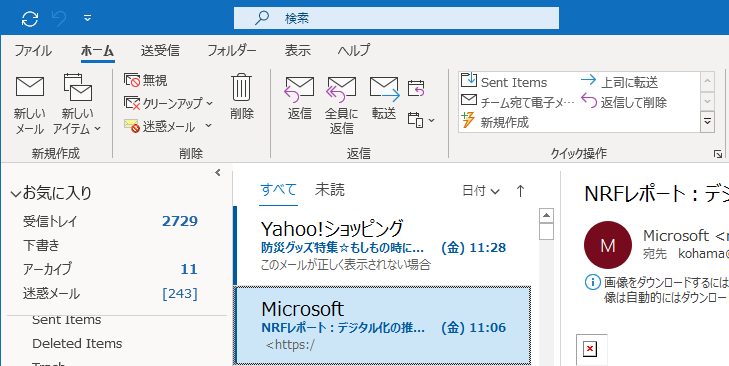Click the 無視 ignore conversation button
Image resolution: width=729 pixels, height=366 pixels.
click(x=146, y=80)
